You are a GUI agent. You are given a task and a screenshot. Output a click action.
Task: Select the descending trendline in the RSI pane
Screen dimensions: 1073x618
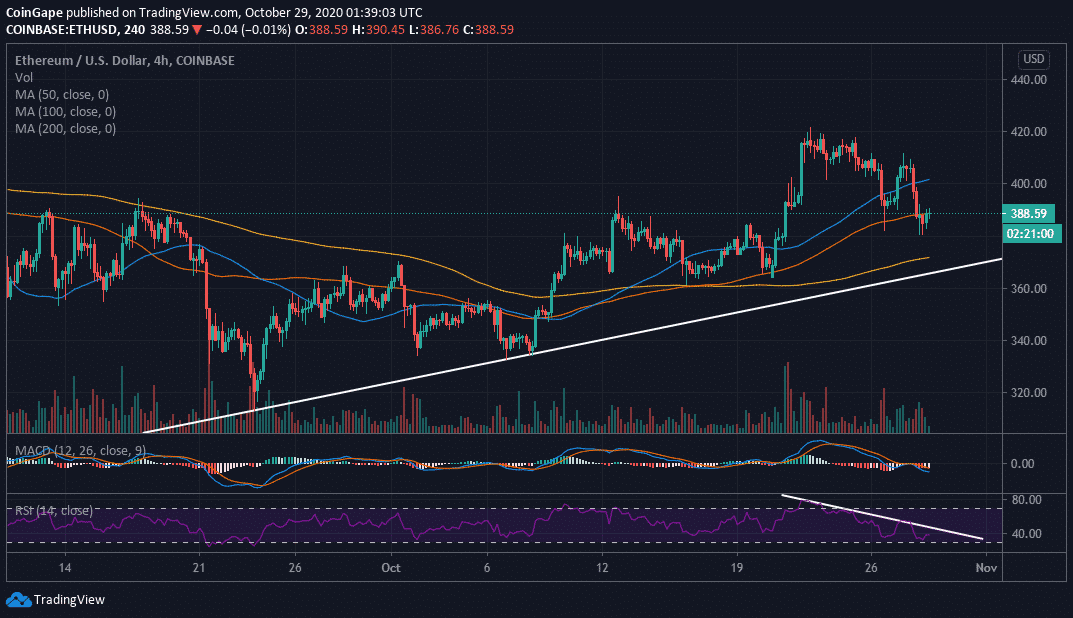pos(880,518)
